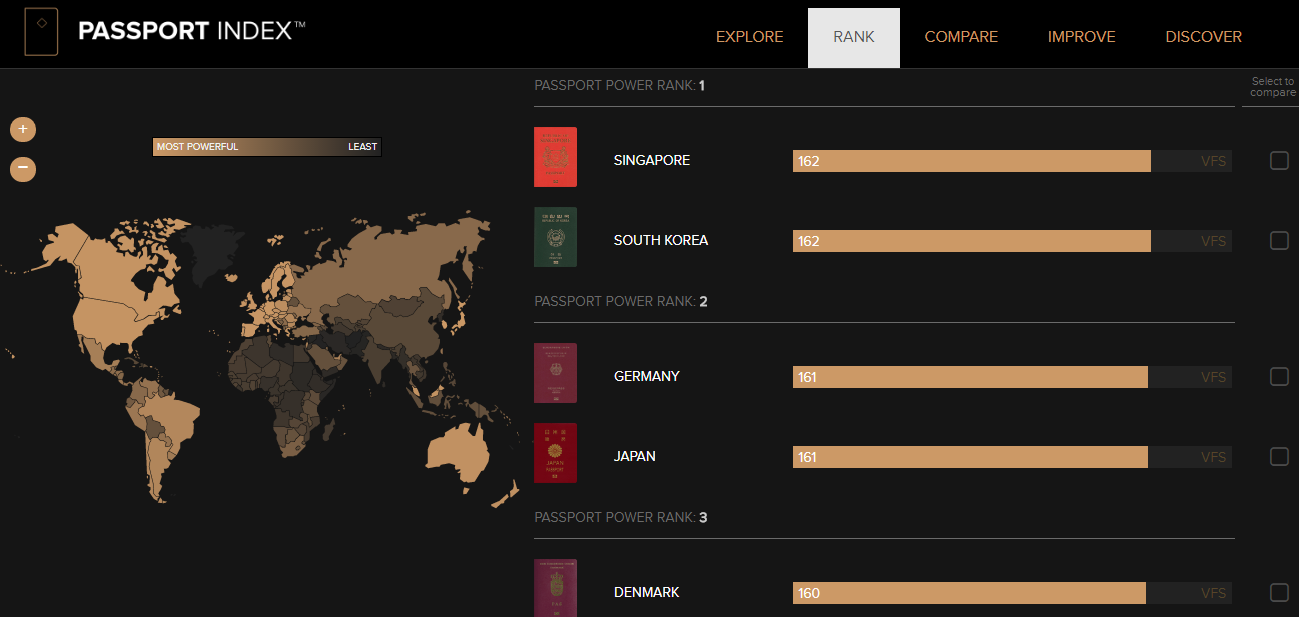
Task: Click the Passport Index logo icon
Action: coord(41,32)
